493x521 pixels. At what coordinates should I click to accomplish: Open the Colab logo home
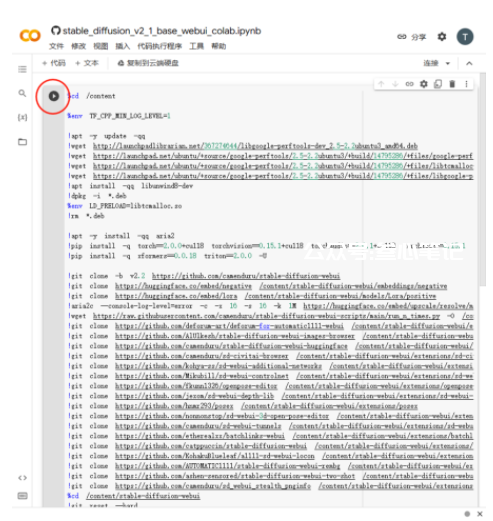click(x=30, y=35)
